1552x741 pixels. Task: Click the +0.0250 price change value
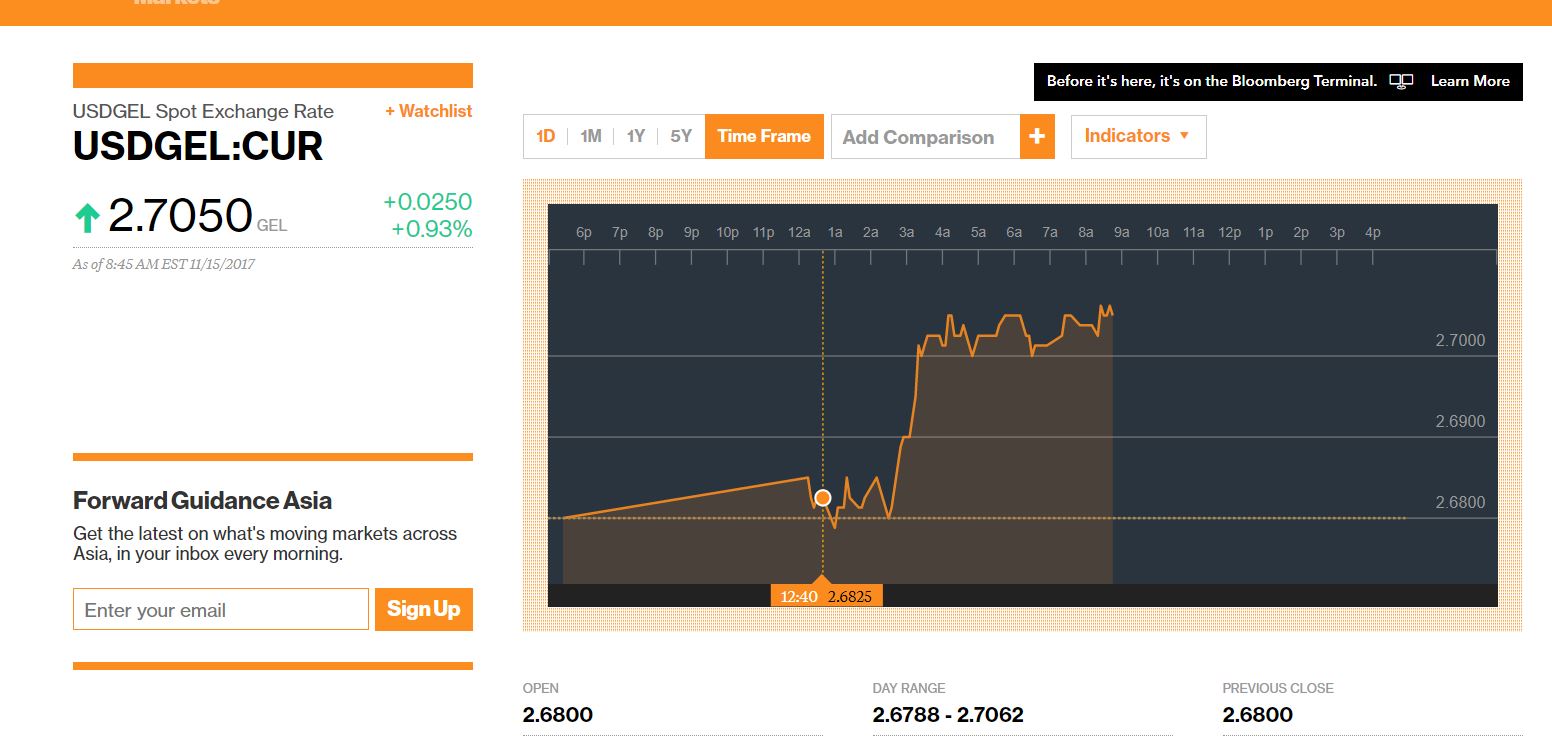pyautogui.click(x=428, y=202)
